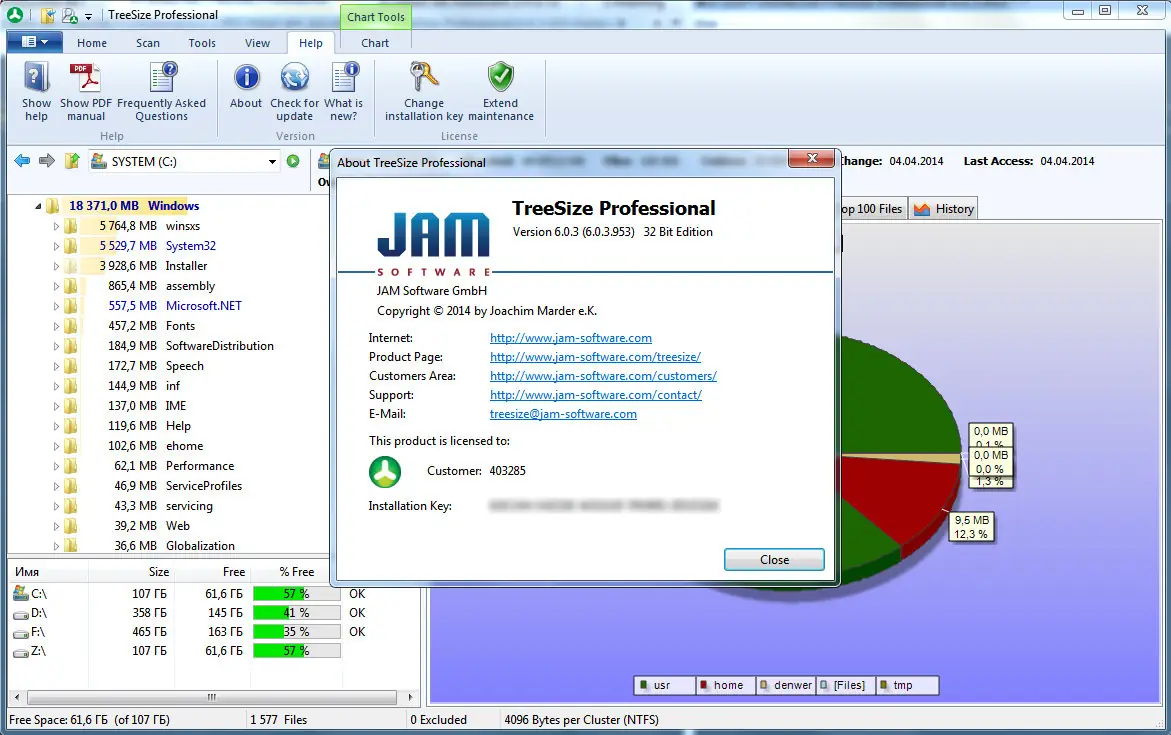Switch to the Home ribbon tab
The image size is (1171, 735).
pyautogui.click(x=92, y=43)
